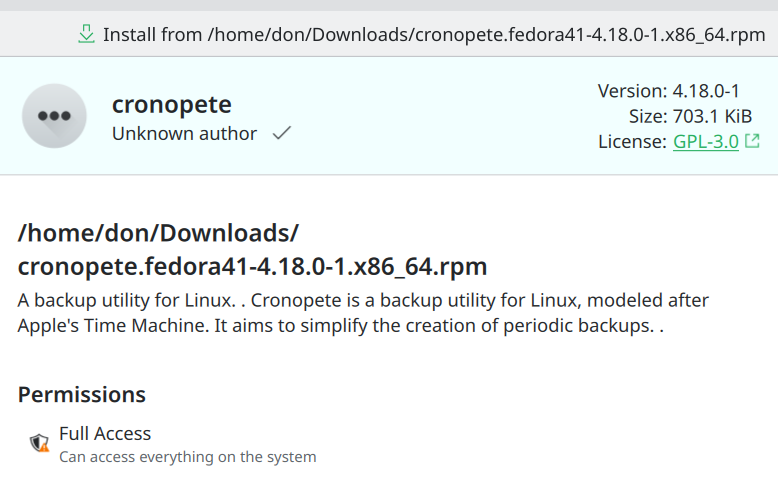The height and width of the screenshot is (486, 778).
Task: Click the 'Install from' page title text
Action: pos(434,35)
